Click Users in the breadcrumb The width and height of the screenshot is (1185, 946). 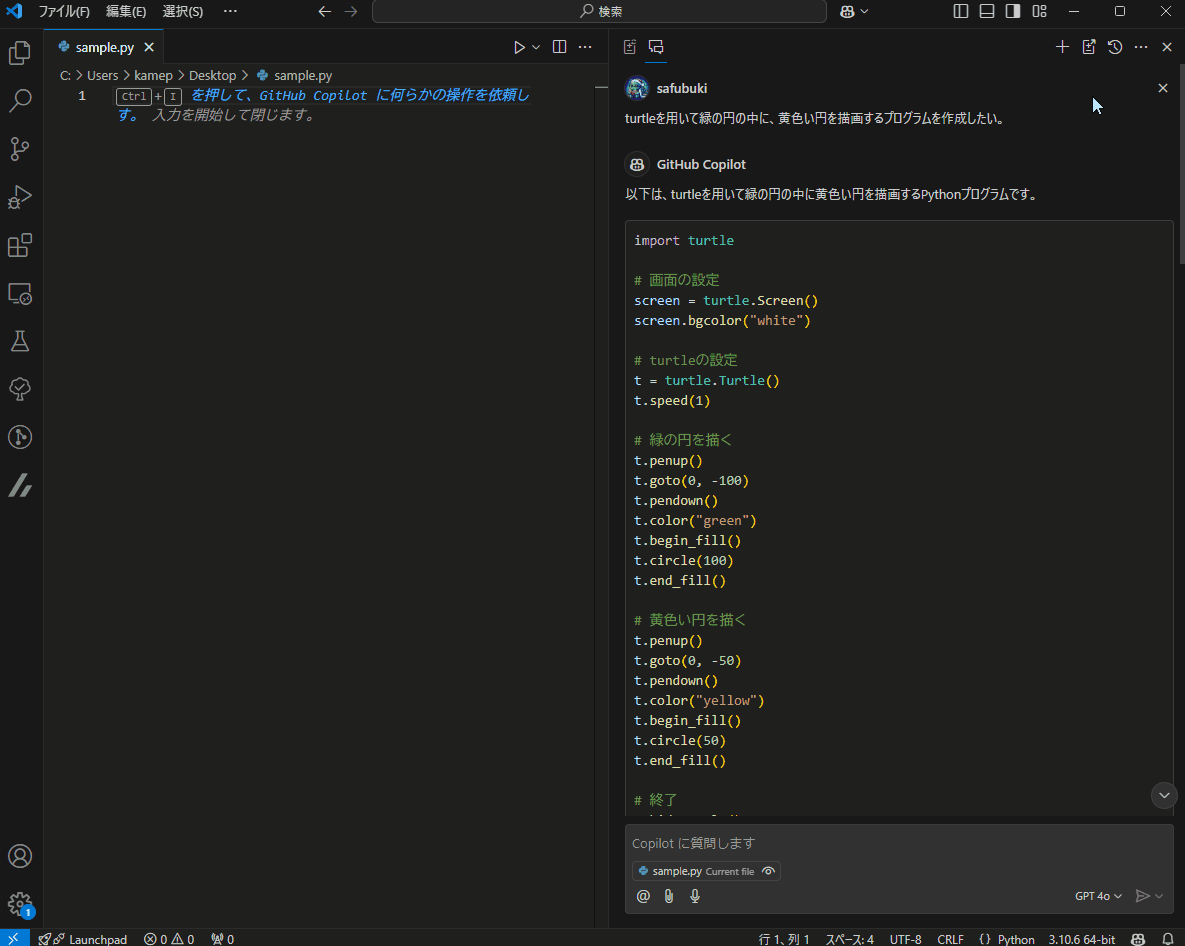(103, 76)
